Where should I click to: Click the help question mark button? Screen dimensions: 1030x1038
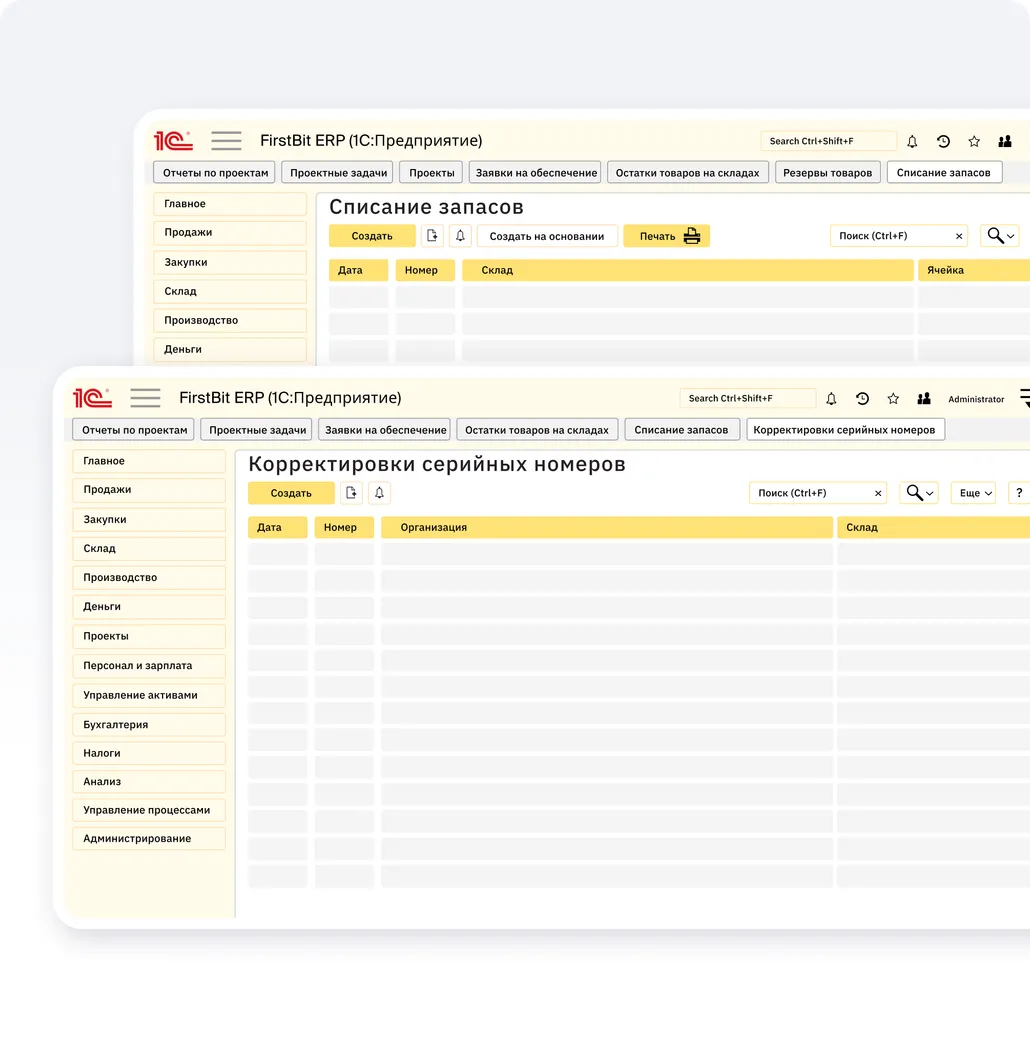coord(1018,493)
